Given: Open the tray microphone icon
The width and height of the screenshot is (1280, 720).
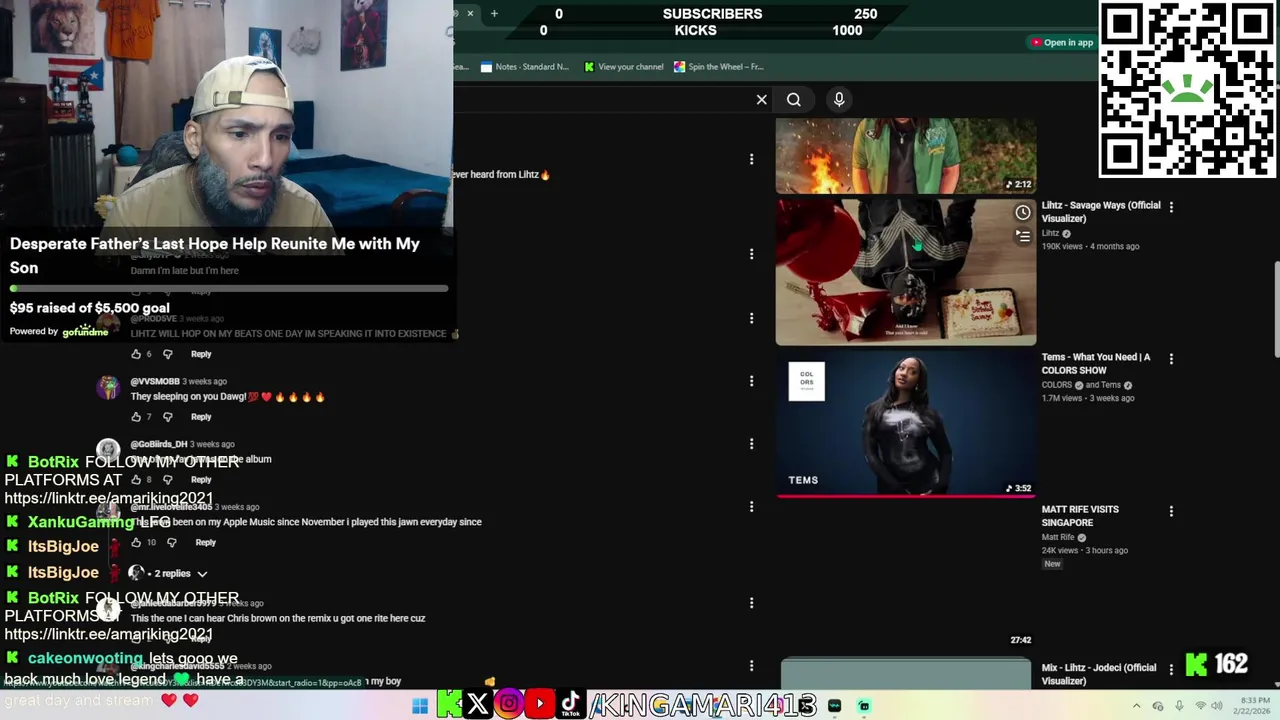Looking at the screenshot, I should [x=1179, y=706].
